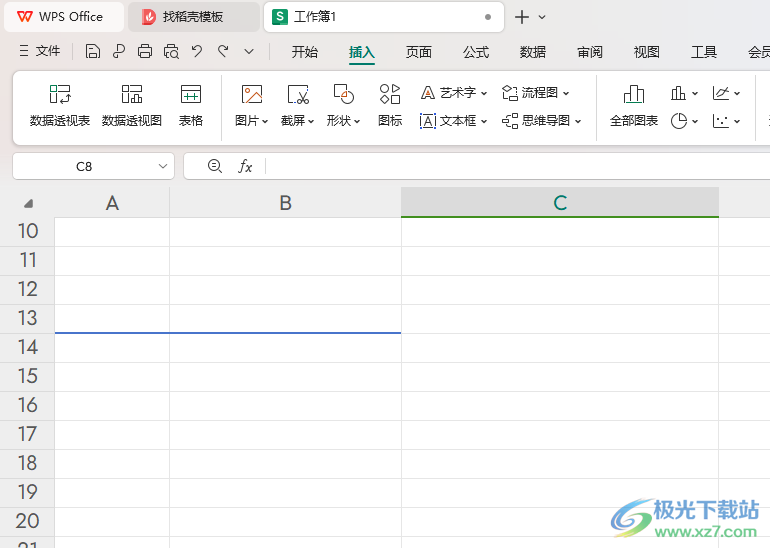Switch to the 视图 ribbon tab

click(x=646, y=52)
